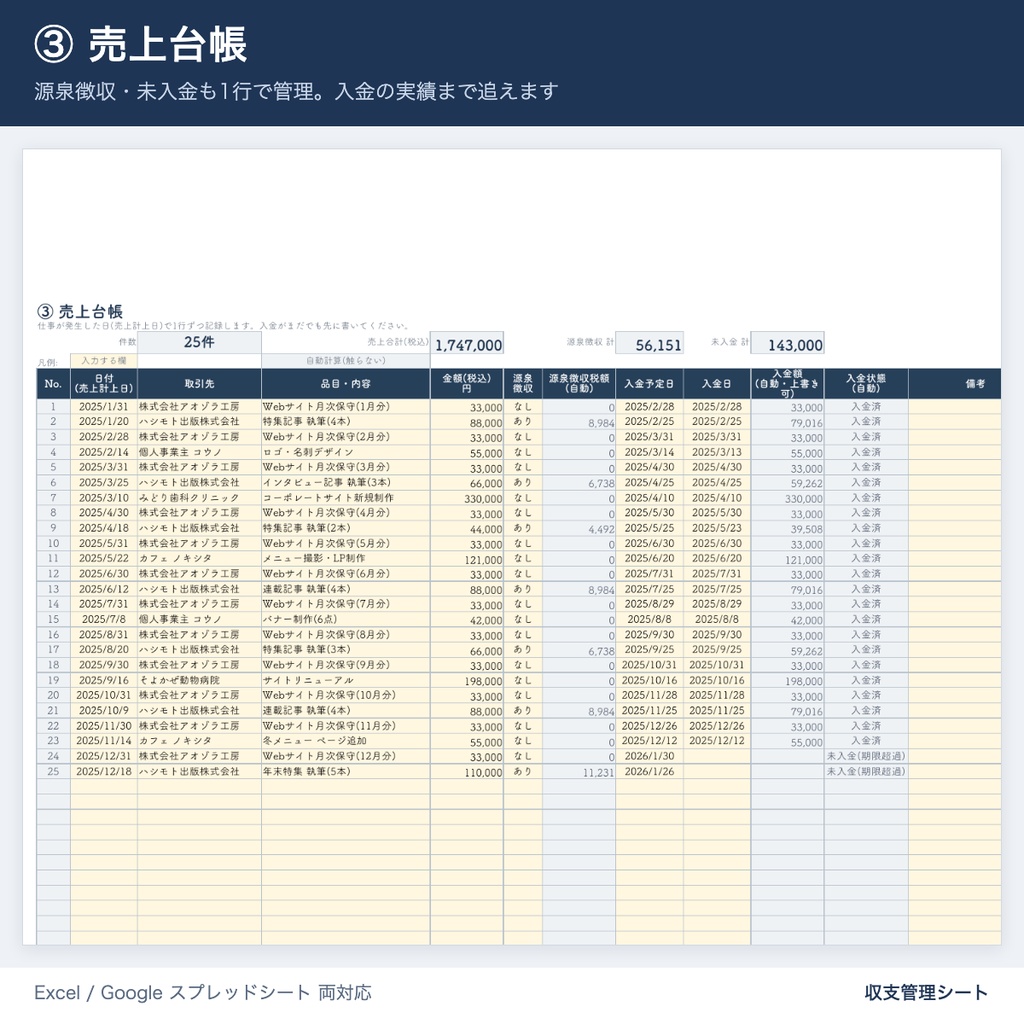Select the withholding tax cell 4,492
The width and height of the screenshot is (1024, 1024).
pyautogui.click(x=579, y=529)
